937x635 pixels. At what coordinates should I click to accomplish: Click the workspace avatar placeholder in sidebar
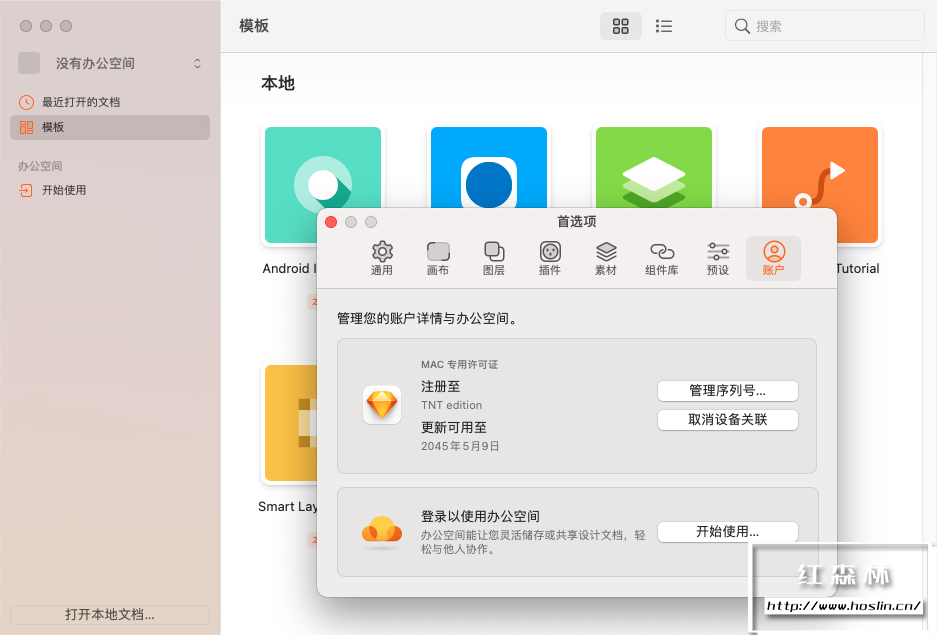[x=29, y=63]
